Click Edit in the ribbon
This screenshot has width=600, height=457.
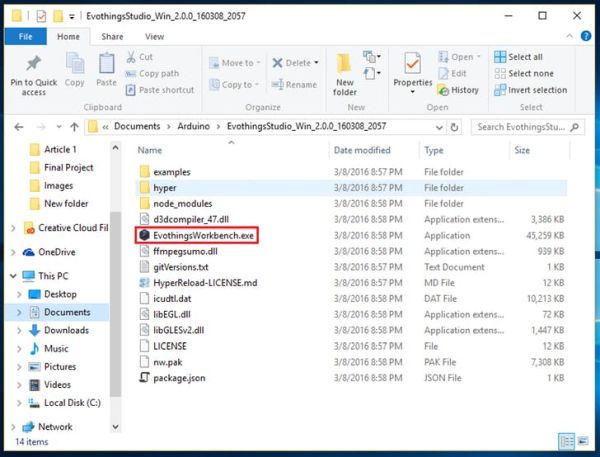click(x=452, y=73)
